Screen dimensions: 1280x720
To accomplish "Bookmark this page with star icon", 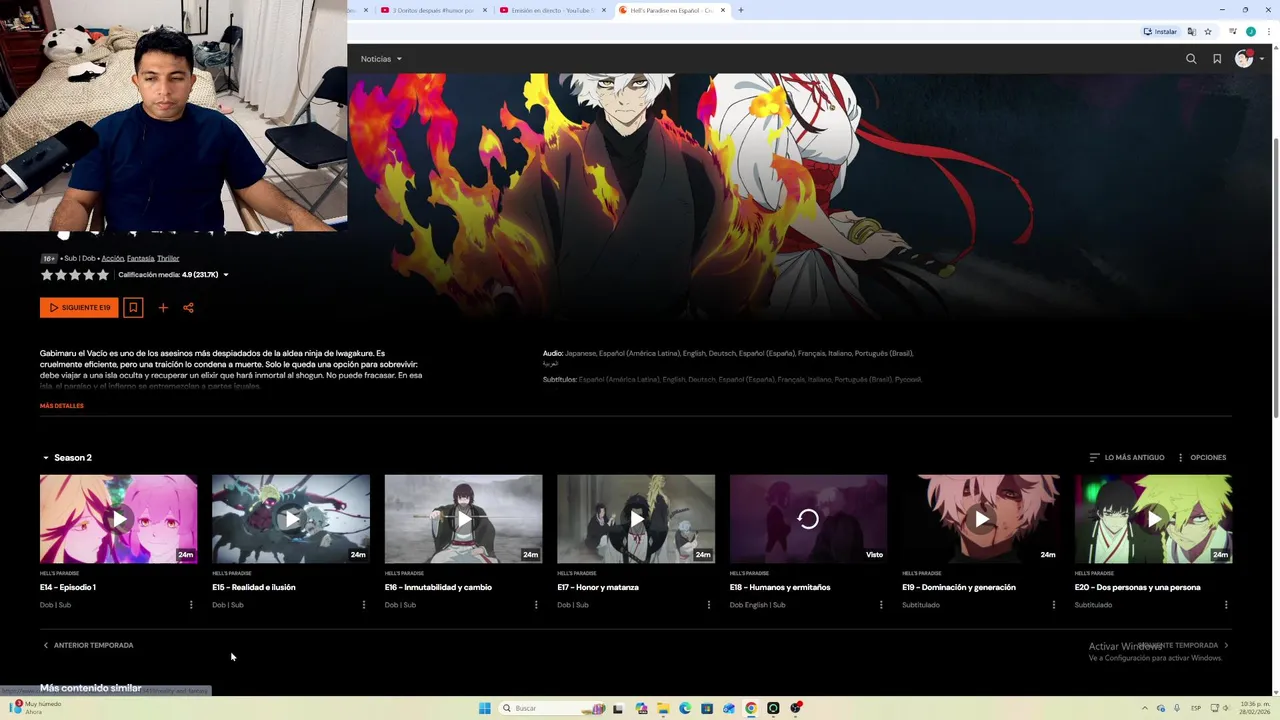I will coord(1208,32).
